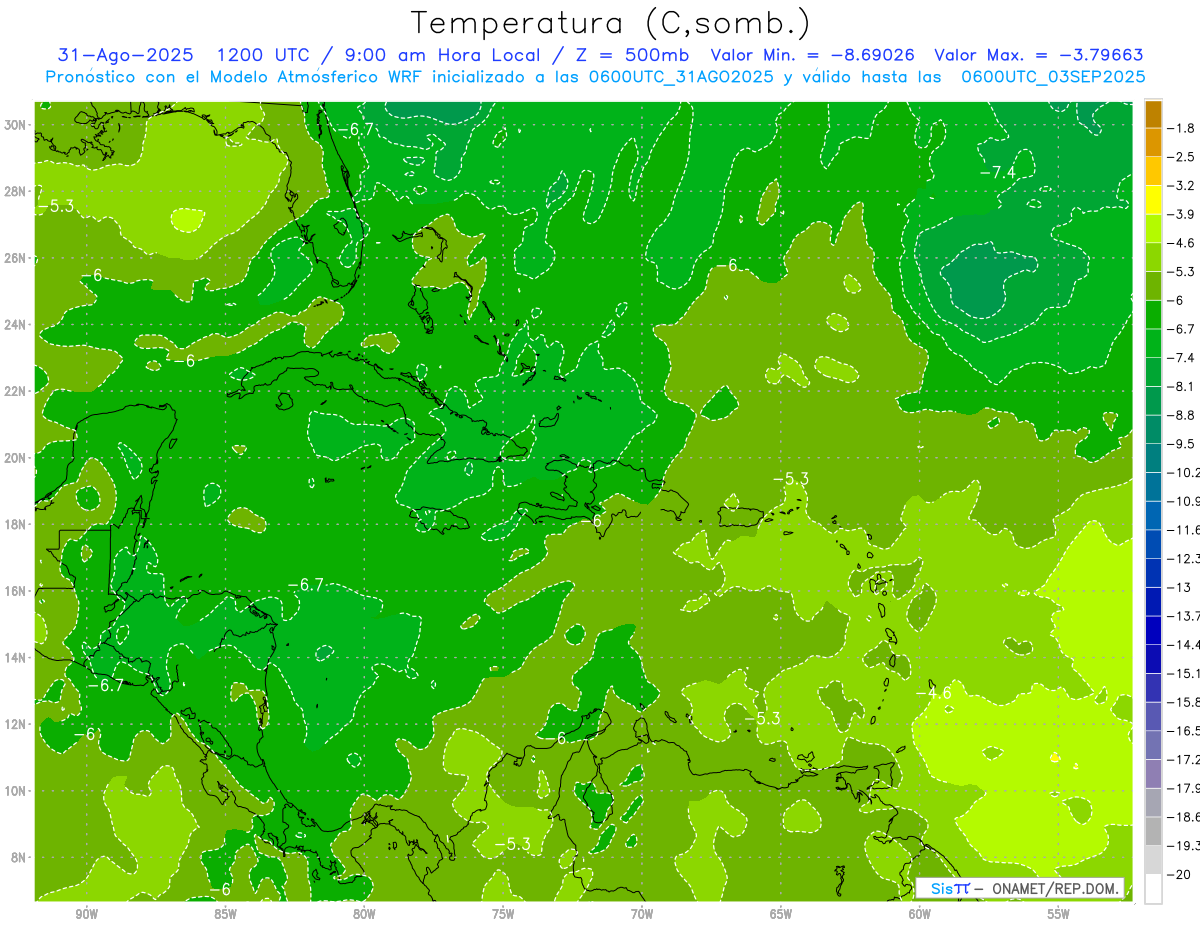Screen dimensions: 1200x927
Task: Click the 10N latitude axis label
Action: click(x=16, y=791)
